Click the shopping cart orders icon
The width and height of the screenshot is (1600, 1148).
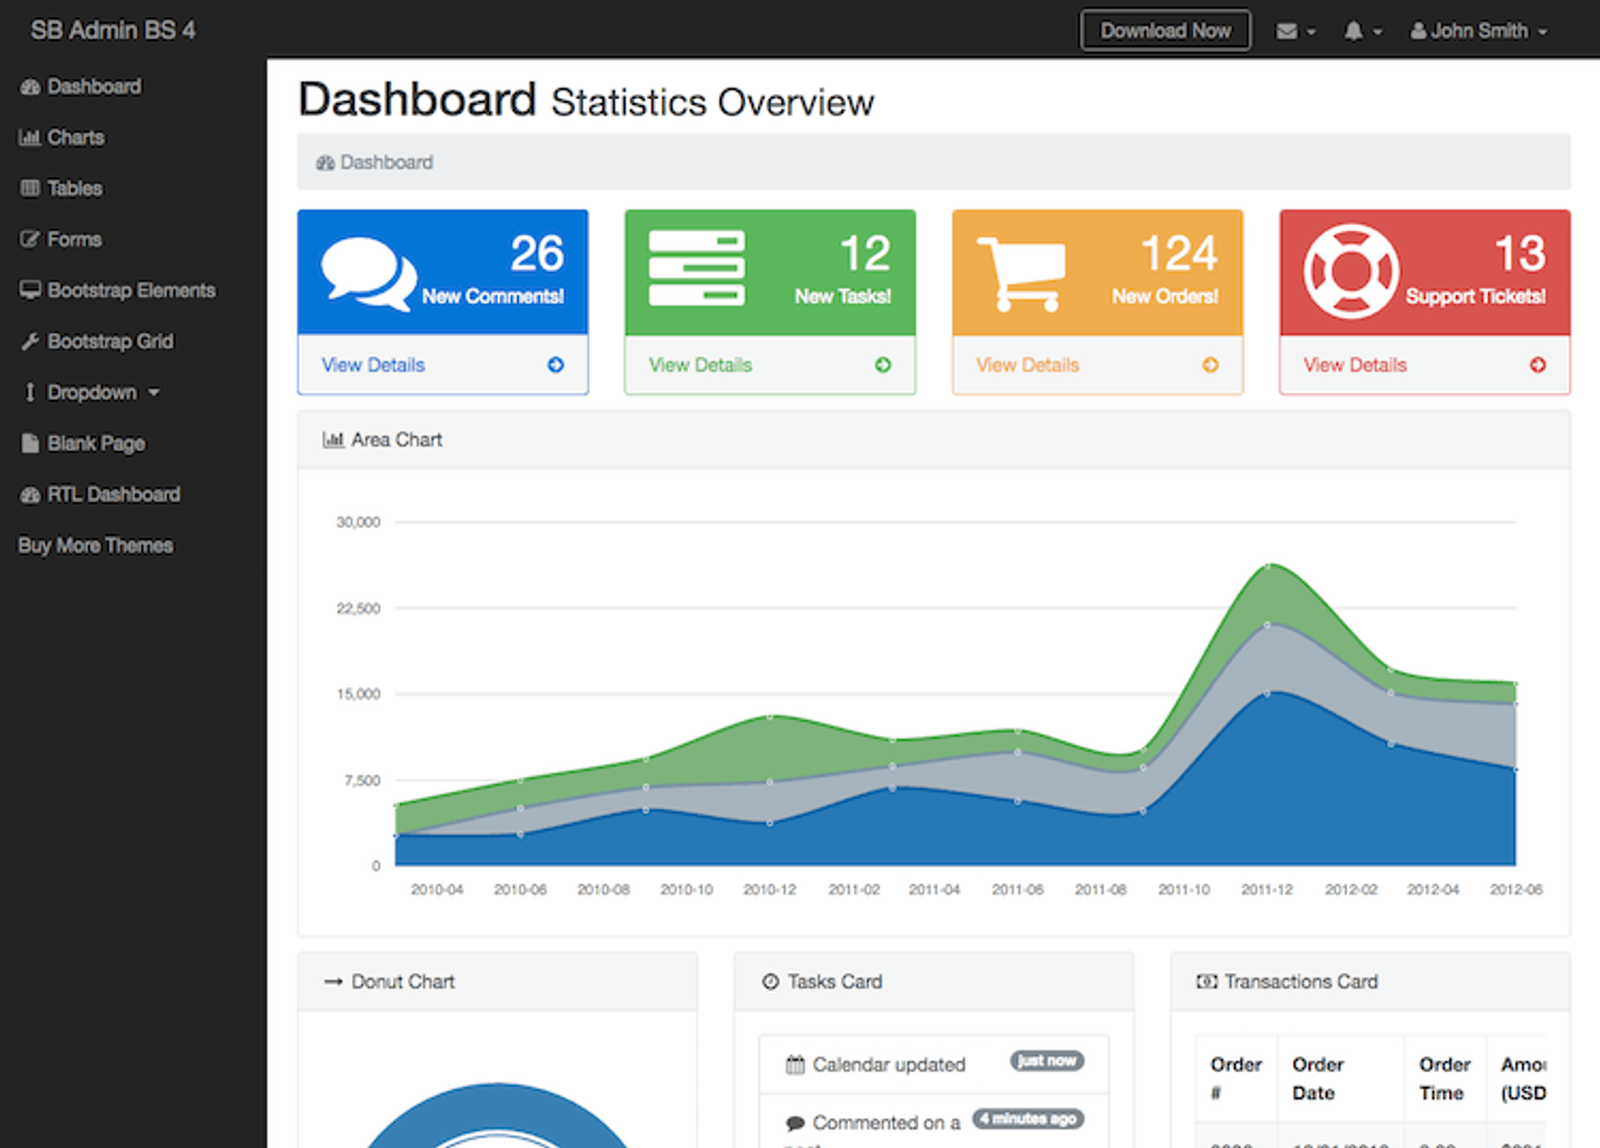[x=1021, y=274]
